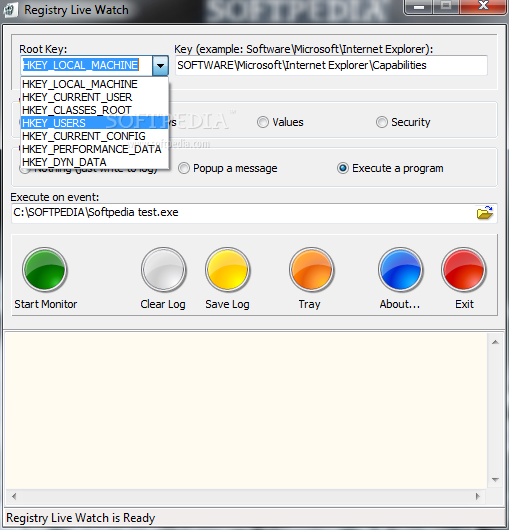Click the registry Key path input field

tap(331, 65)
